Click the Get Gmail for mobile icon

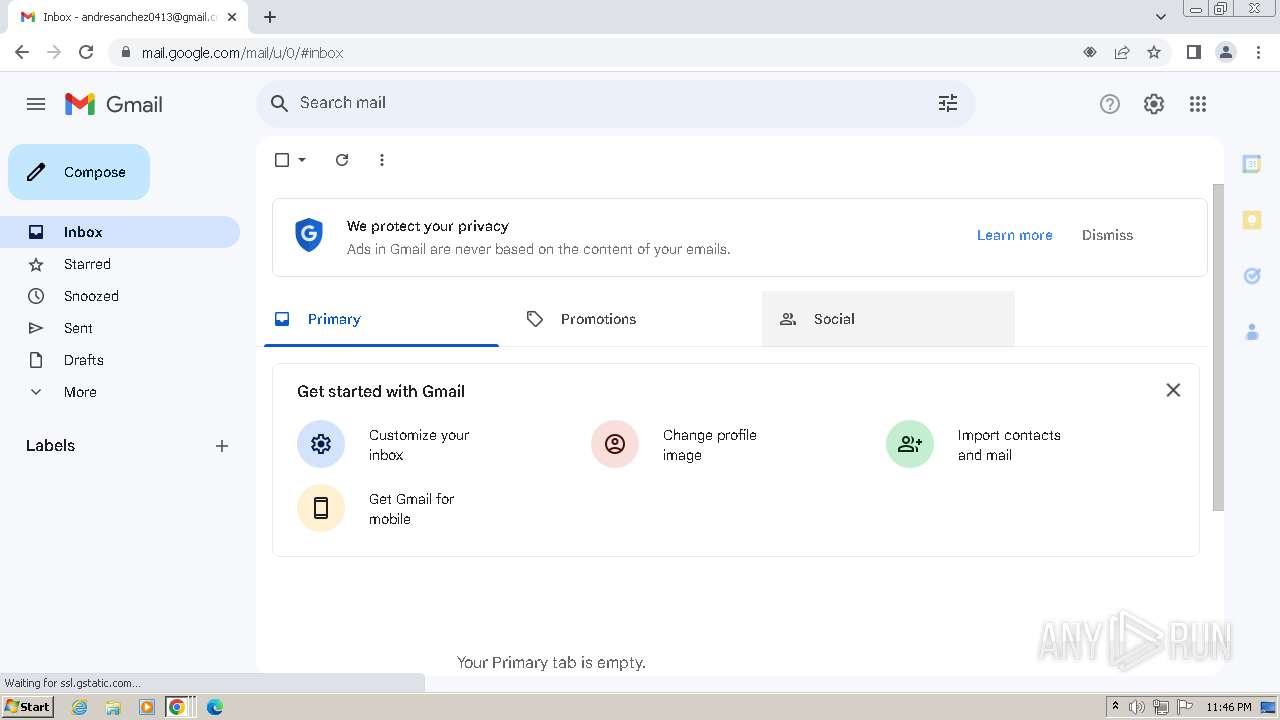click(321, 508)
